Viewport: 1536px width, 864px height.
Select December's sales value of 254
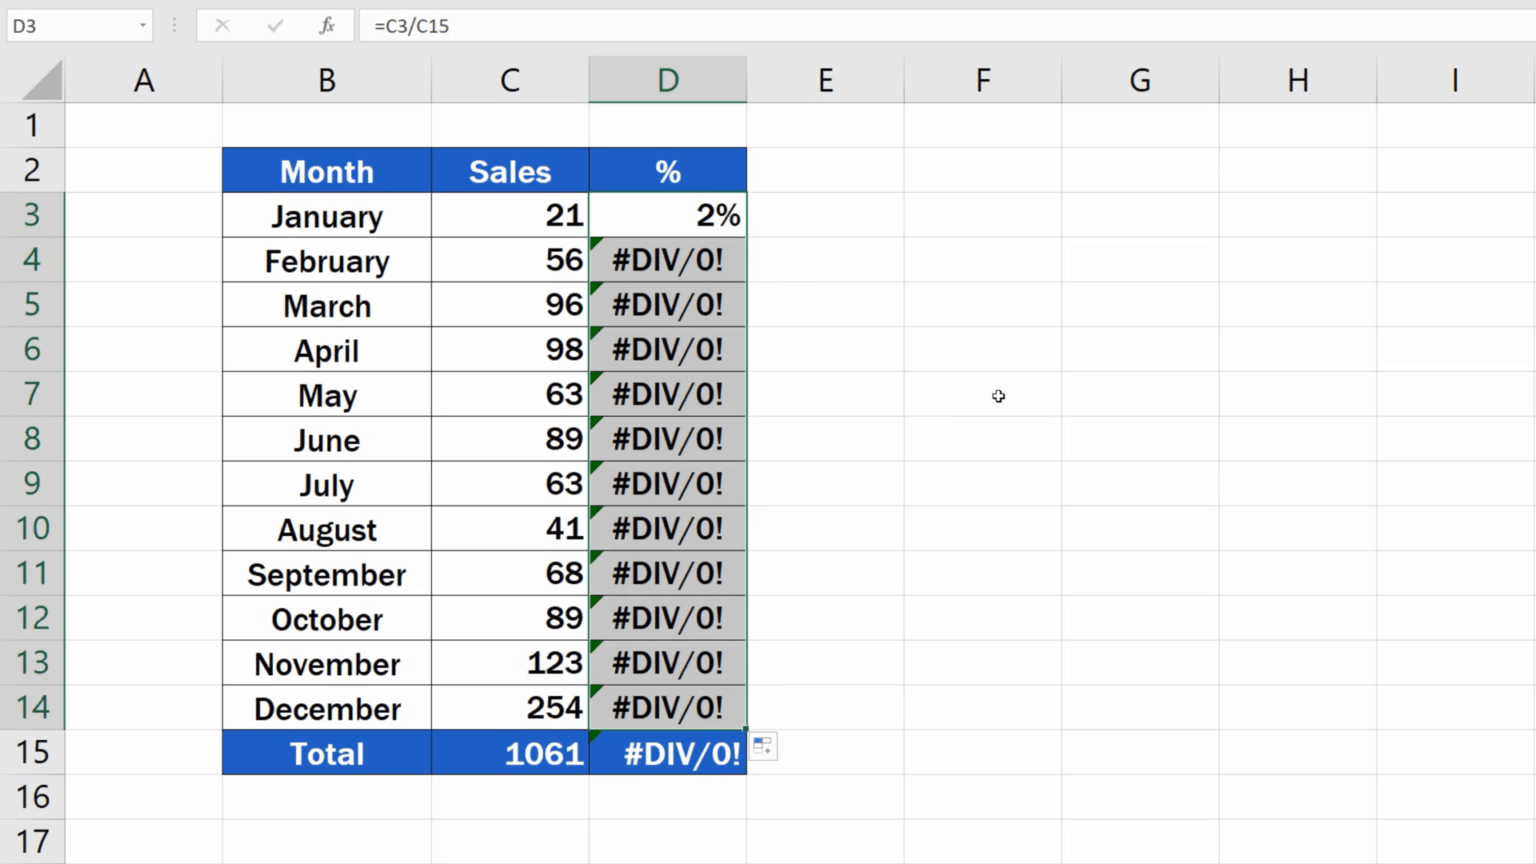pos(510,708)
